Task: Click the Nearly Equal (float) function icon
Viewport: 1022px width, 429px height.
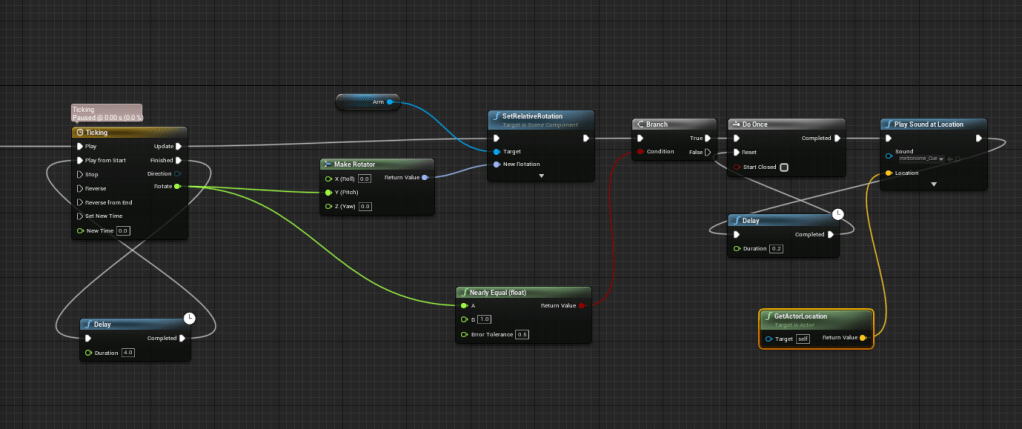Action: click(x=463, y=292)
